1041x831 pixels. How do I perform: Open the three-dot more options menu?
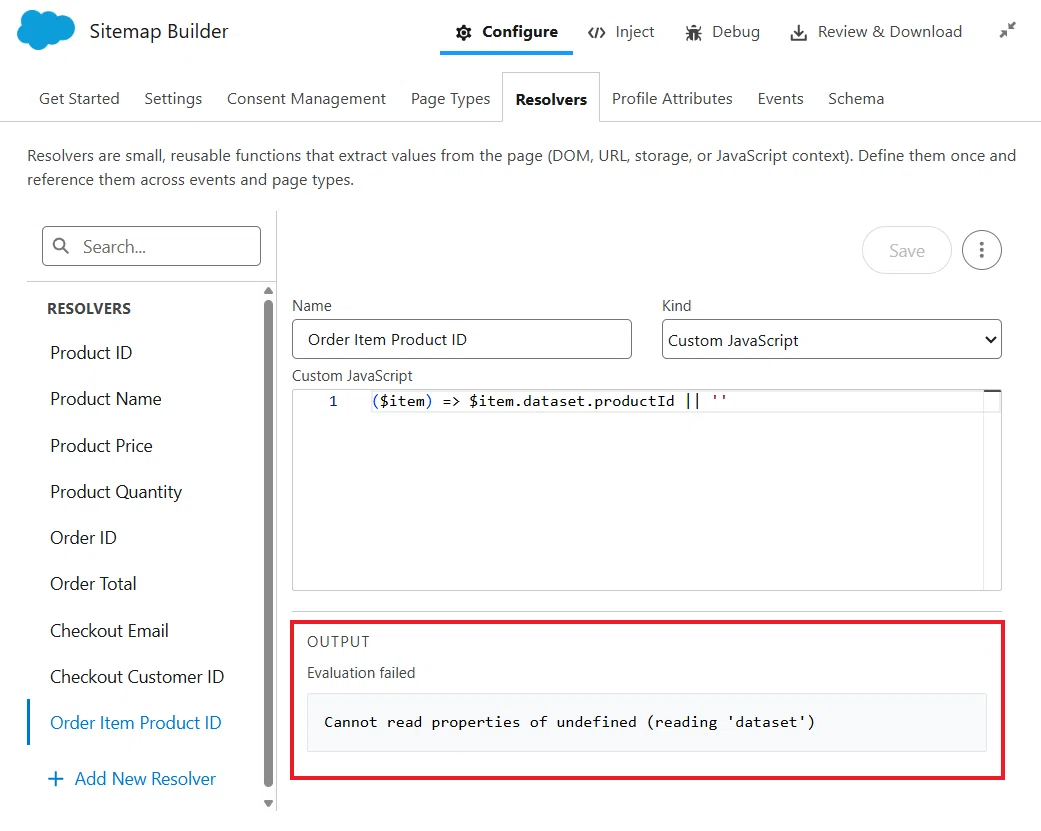point(981,250)
